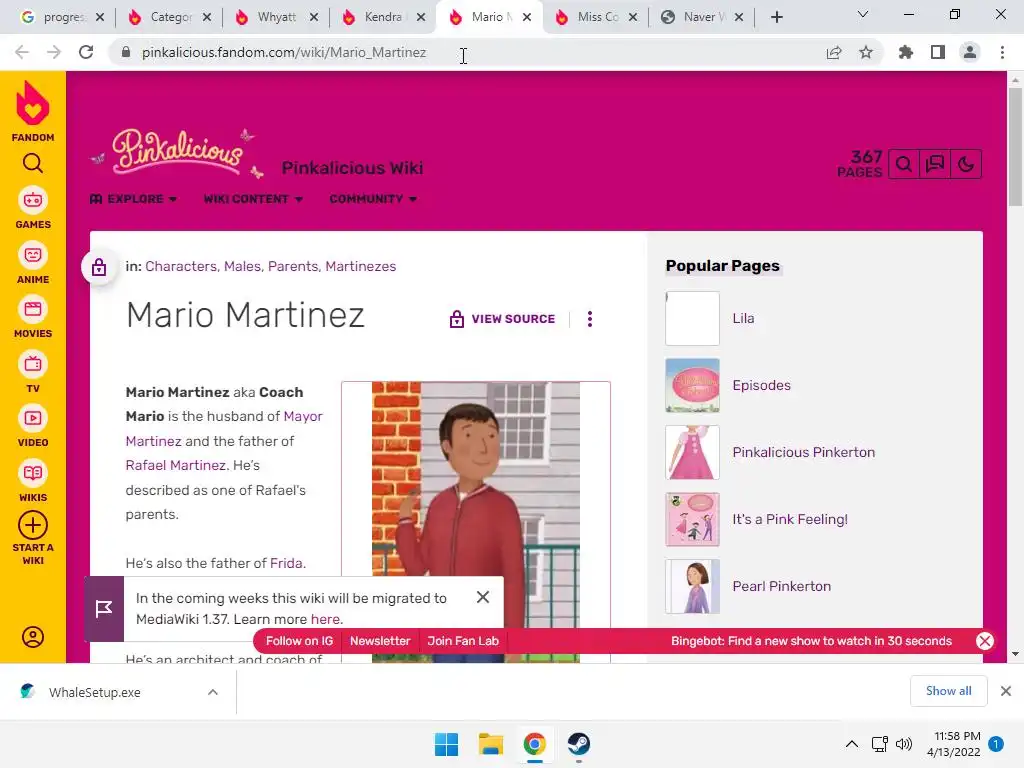Click the Start a Wiki plus icon
This screenshot has width=1024, height=768.
coord(33,525)
